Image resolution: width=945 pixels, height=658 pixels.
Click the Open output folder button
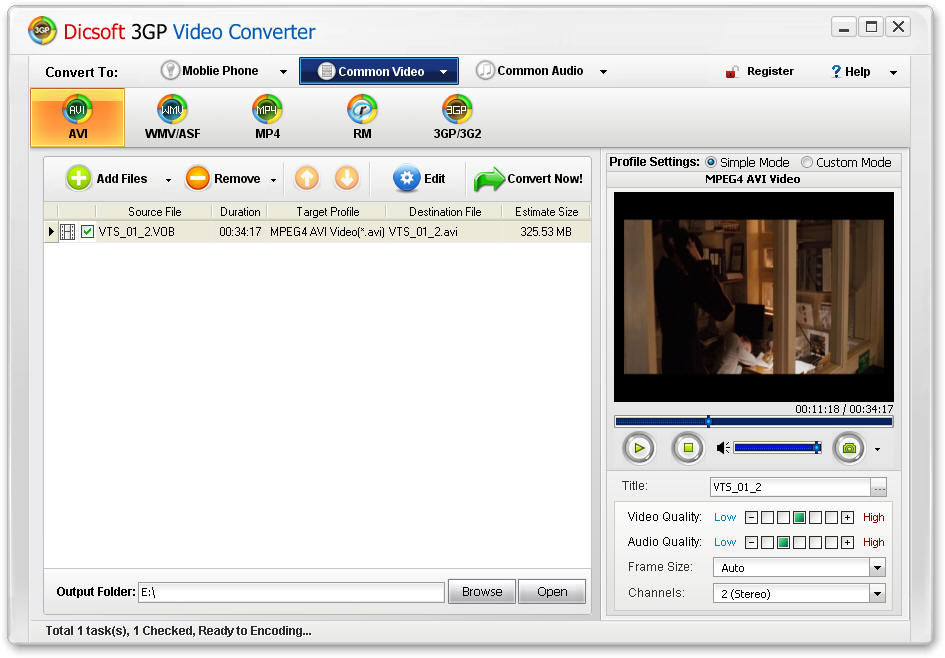tap(552, 592)
